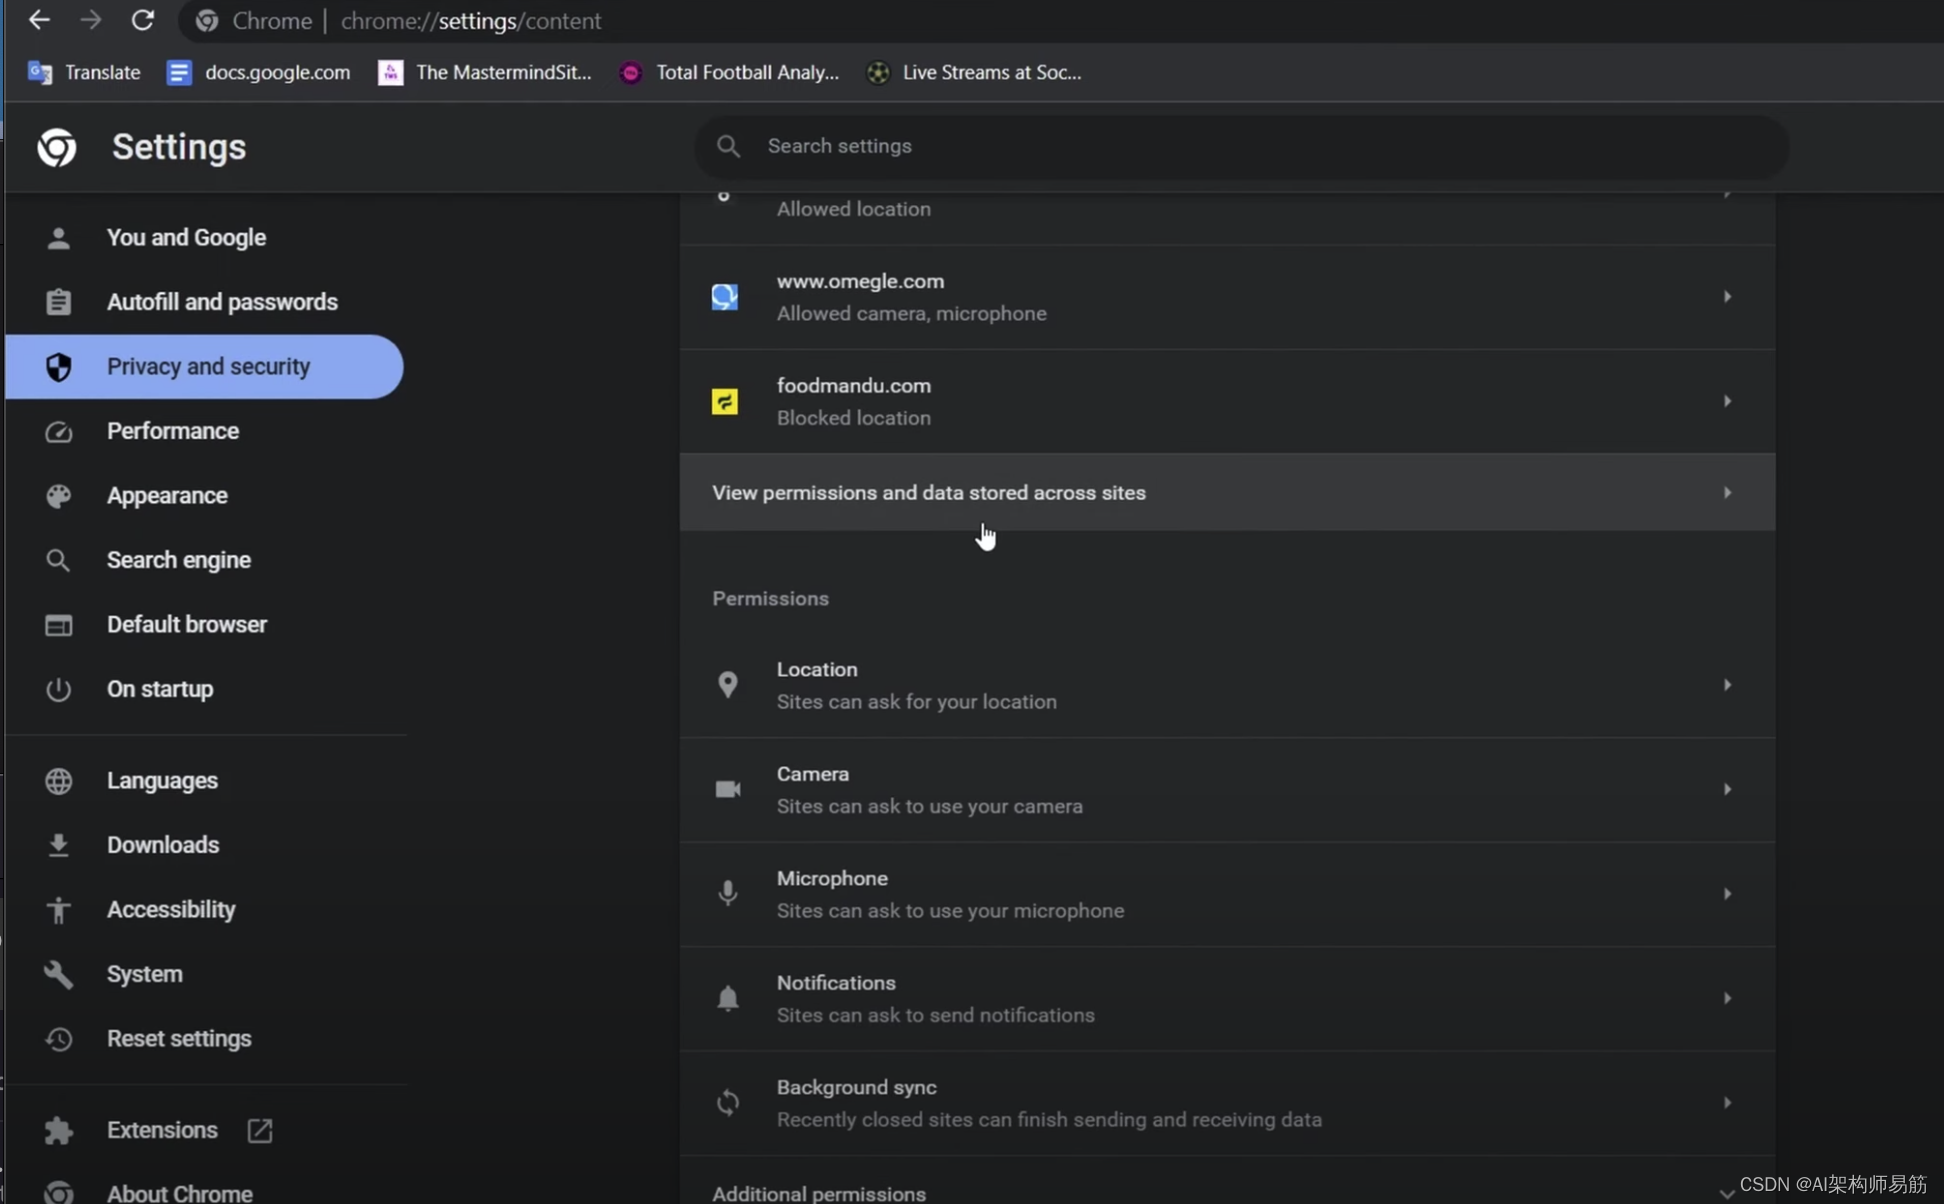Click the On startup power icon

(58, 689)
